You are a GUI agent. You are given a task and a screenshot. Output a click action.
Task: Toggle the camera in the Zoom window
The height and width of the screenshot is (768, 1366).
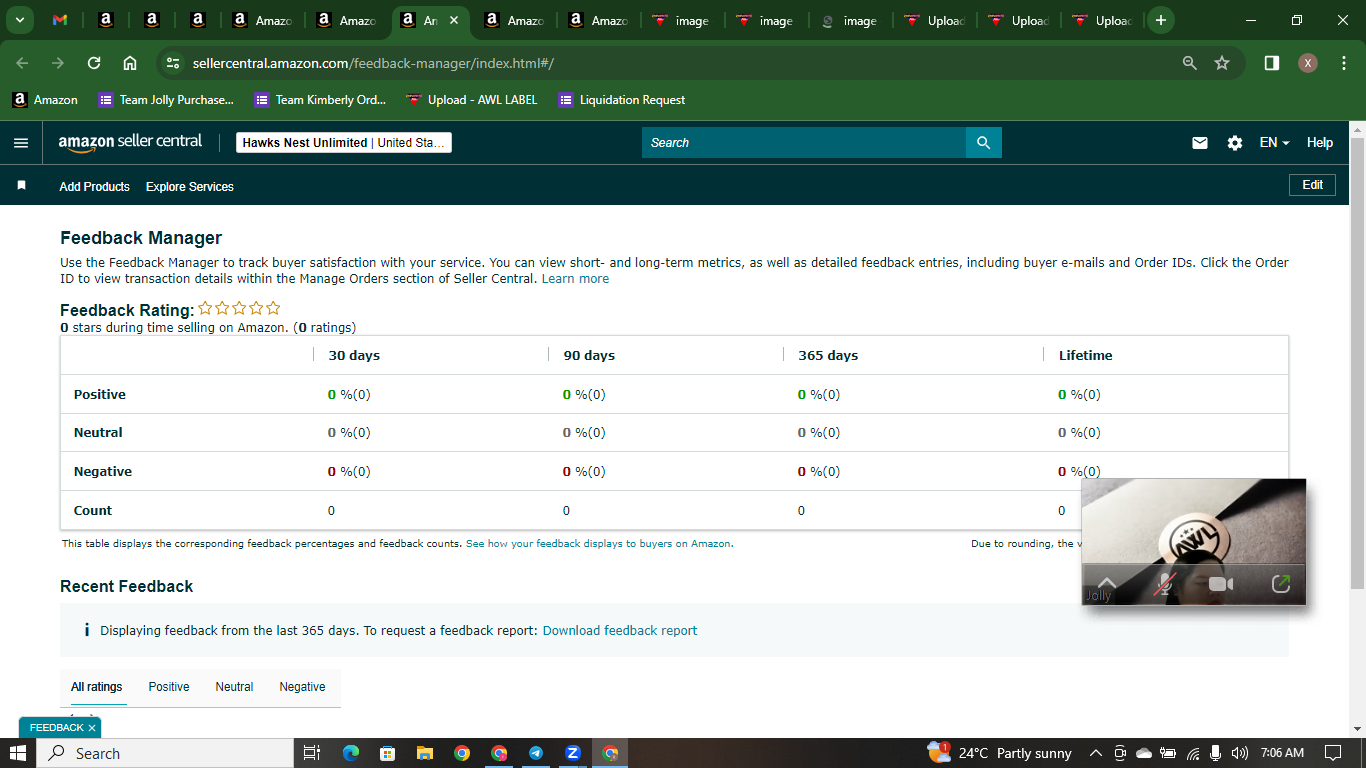coord(1221,584)
